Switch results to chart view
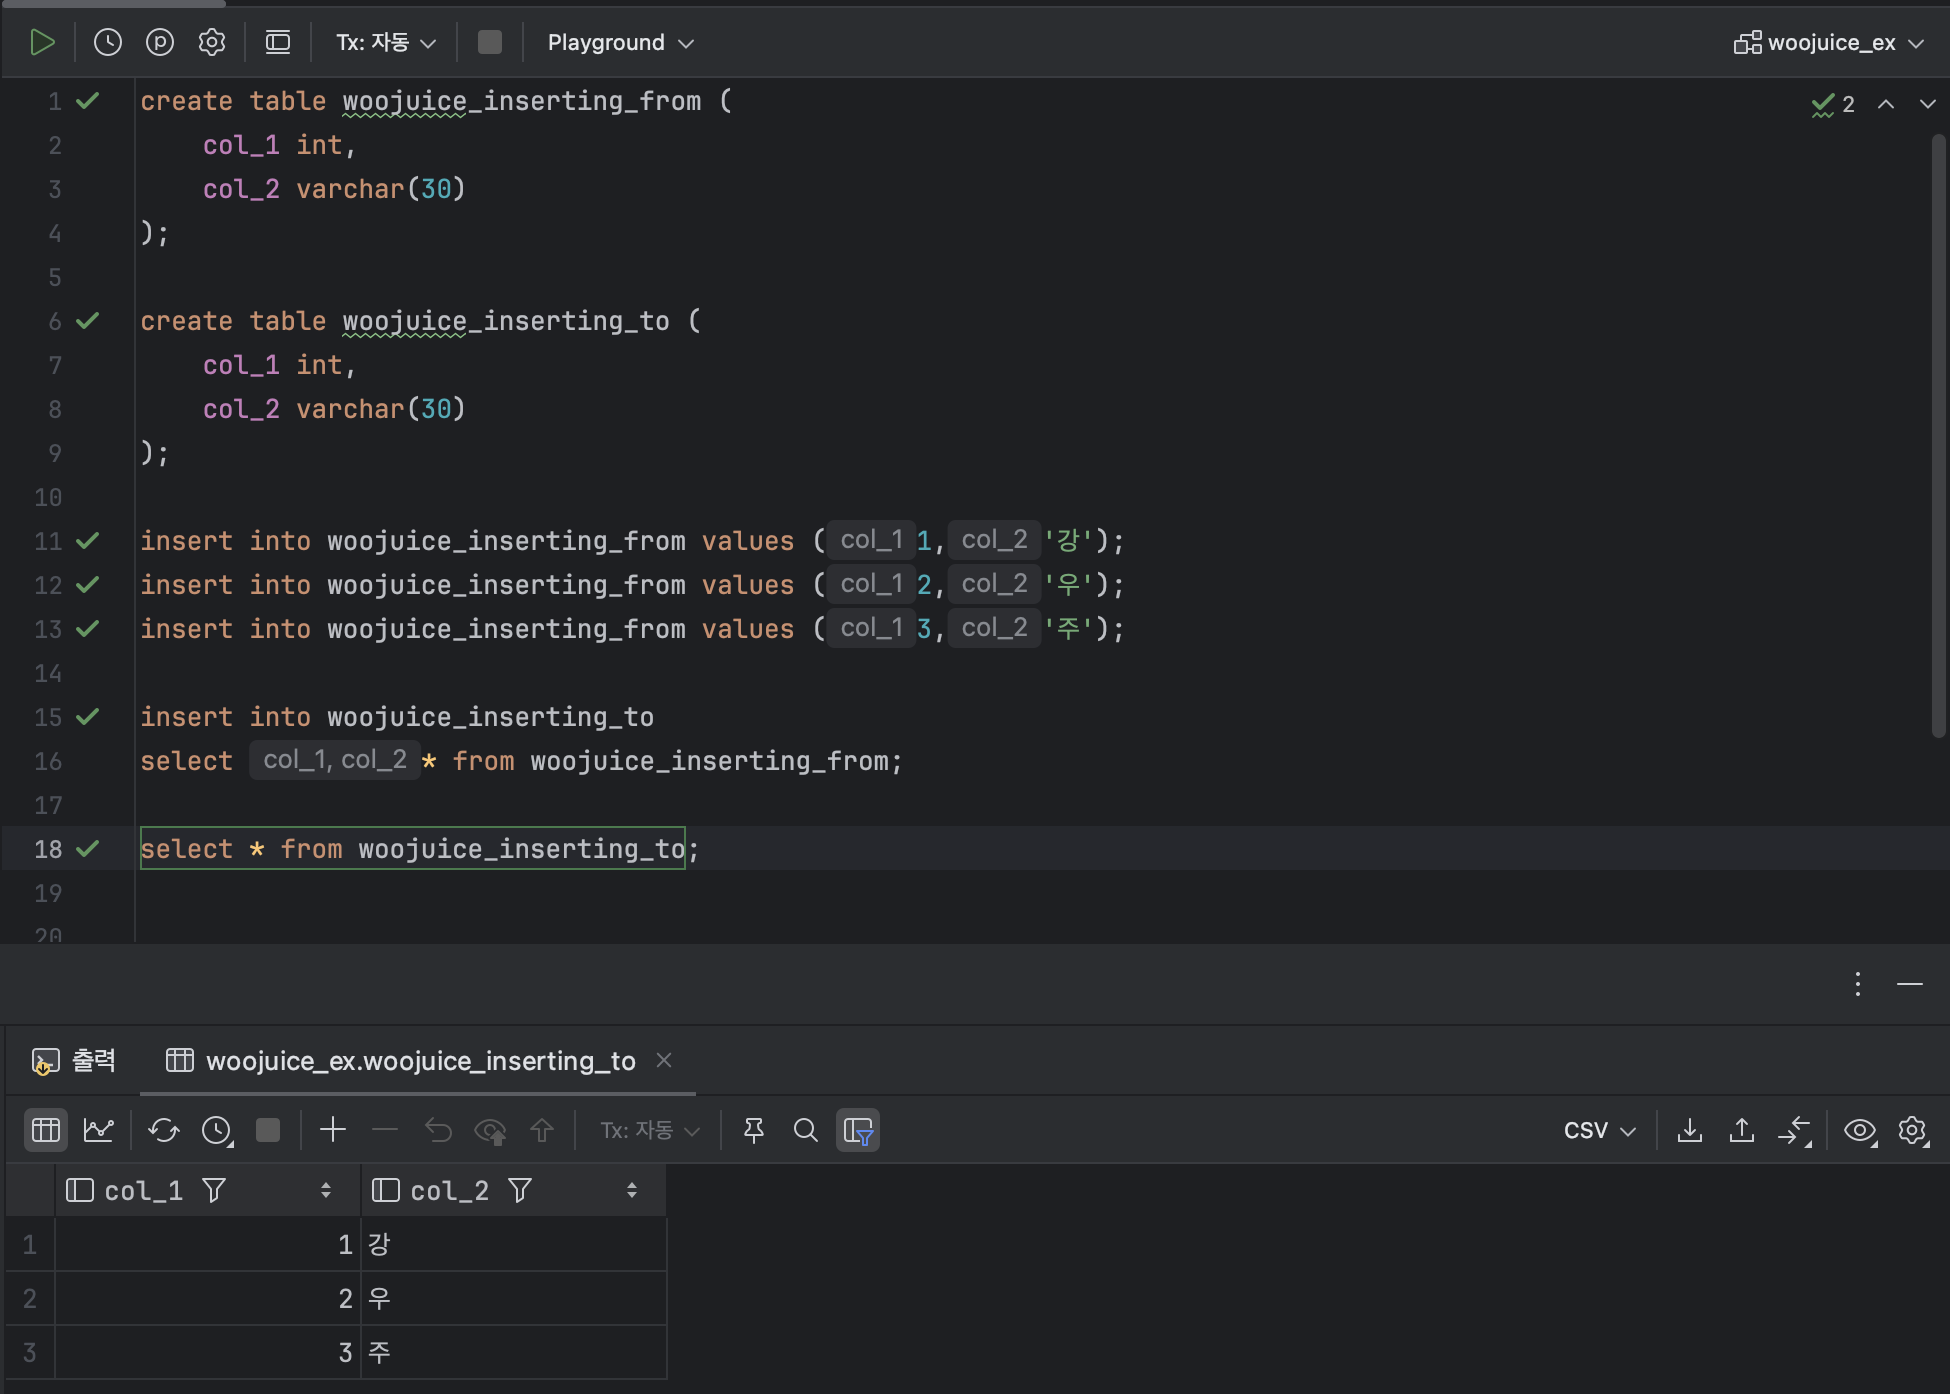This screenshot has width=1950, height=1394. click(x=98, y=1130)
